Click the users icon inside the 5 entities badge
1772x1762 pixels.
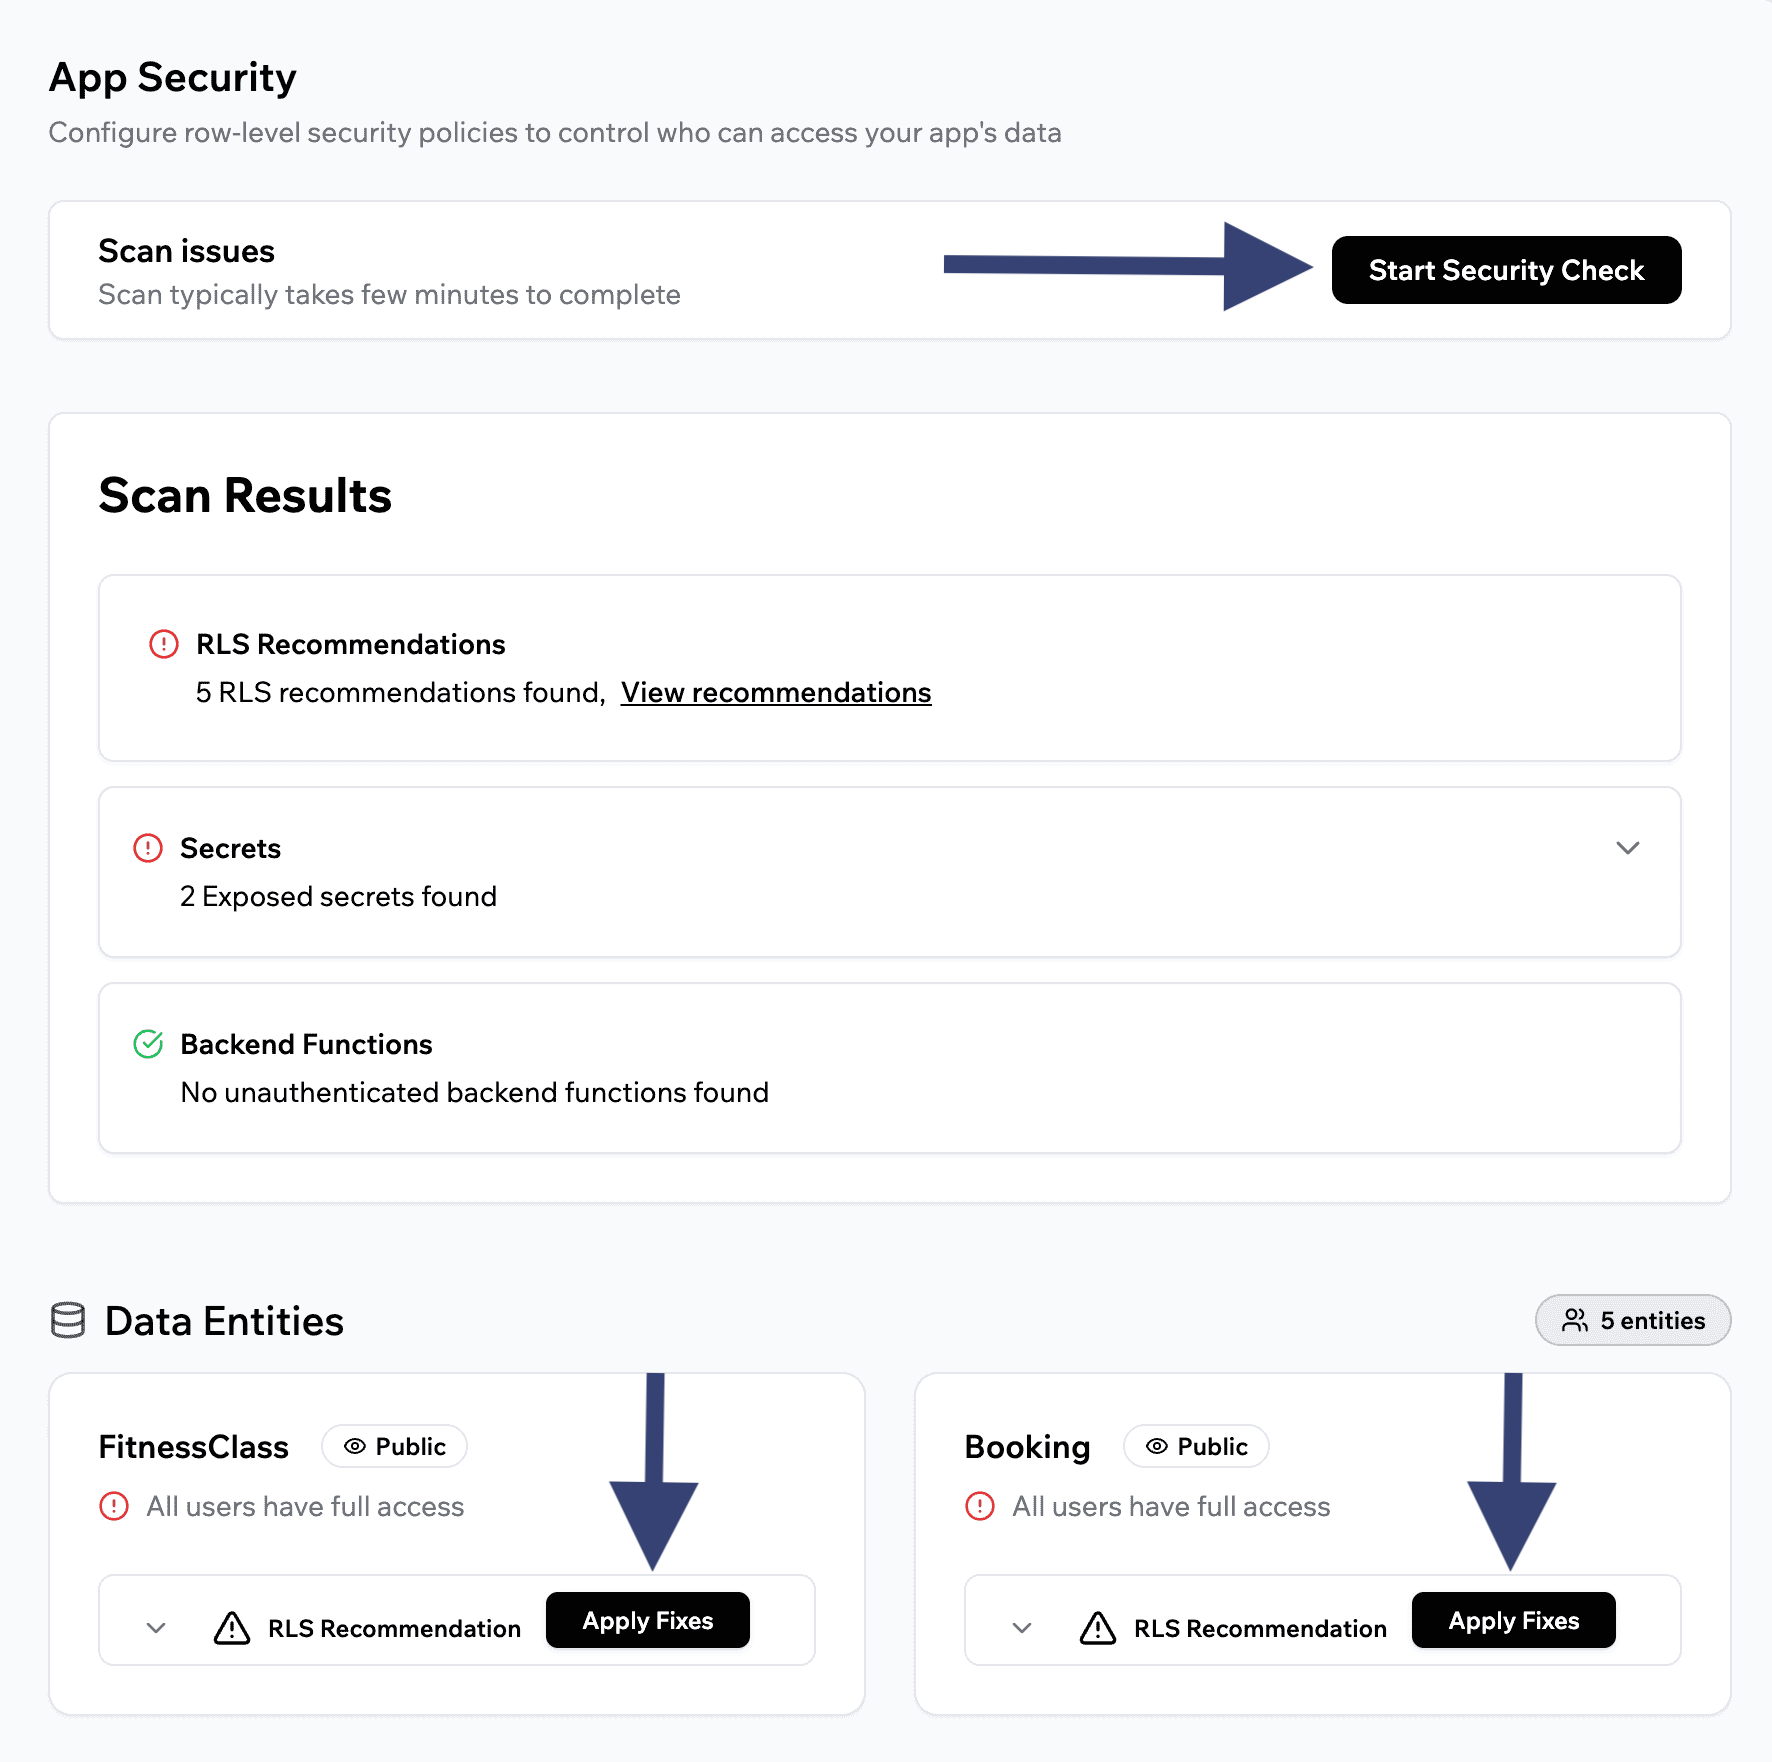1577,1320
